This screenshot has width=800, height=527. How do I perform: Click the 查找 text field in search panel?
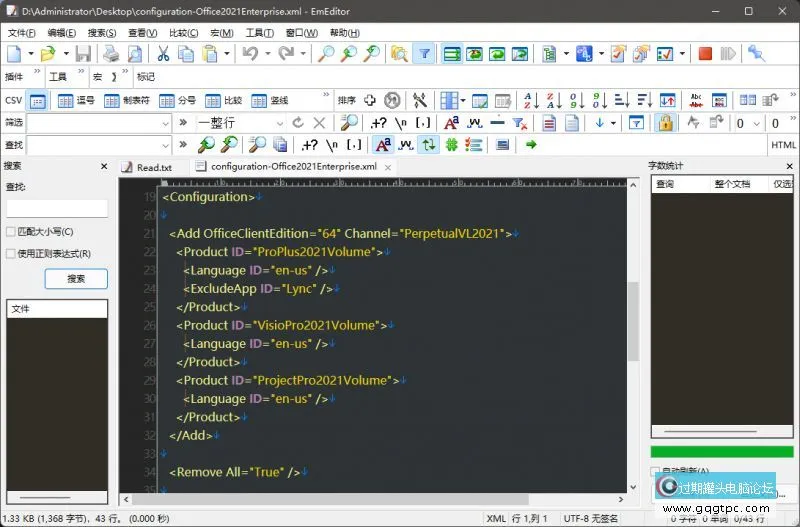click(57, 208)
